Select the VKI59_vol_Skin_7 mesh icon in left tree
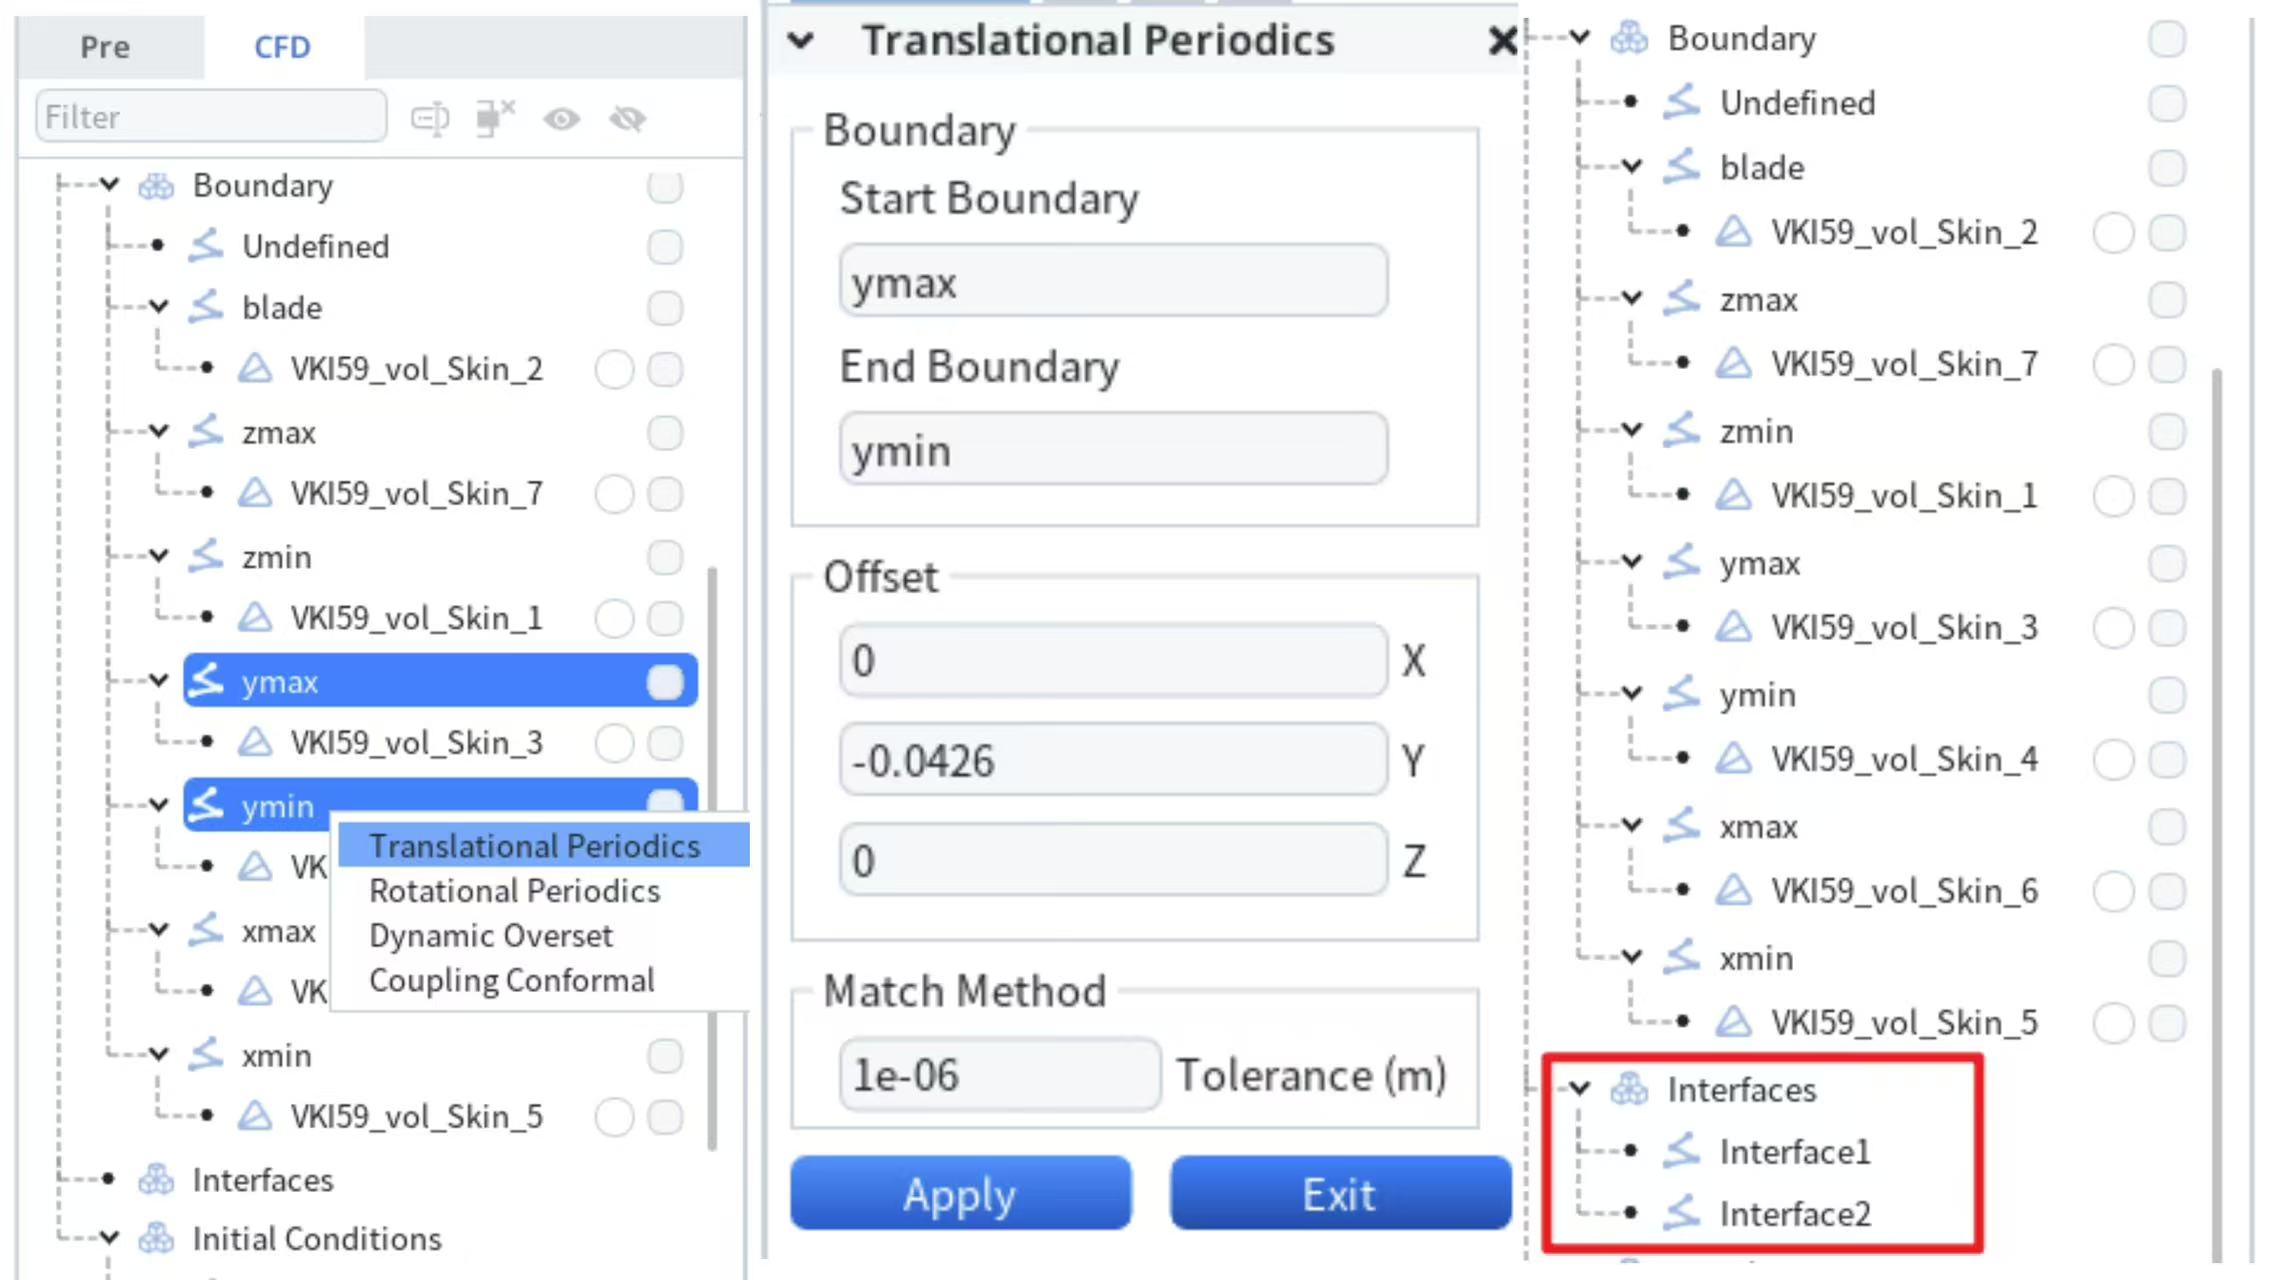The image size is (2276, 1280). coord(255,493)
